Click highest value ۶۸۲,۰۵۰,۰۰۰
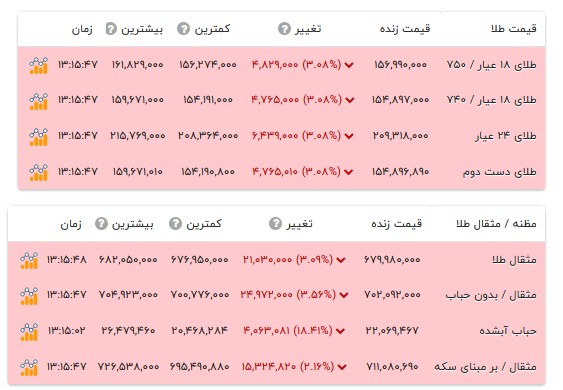563x390 pixels. 128,259
